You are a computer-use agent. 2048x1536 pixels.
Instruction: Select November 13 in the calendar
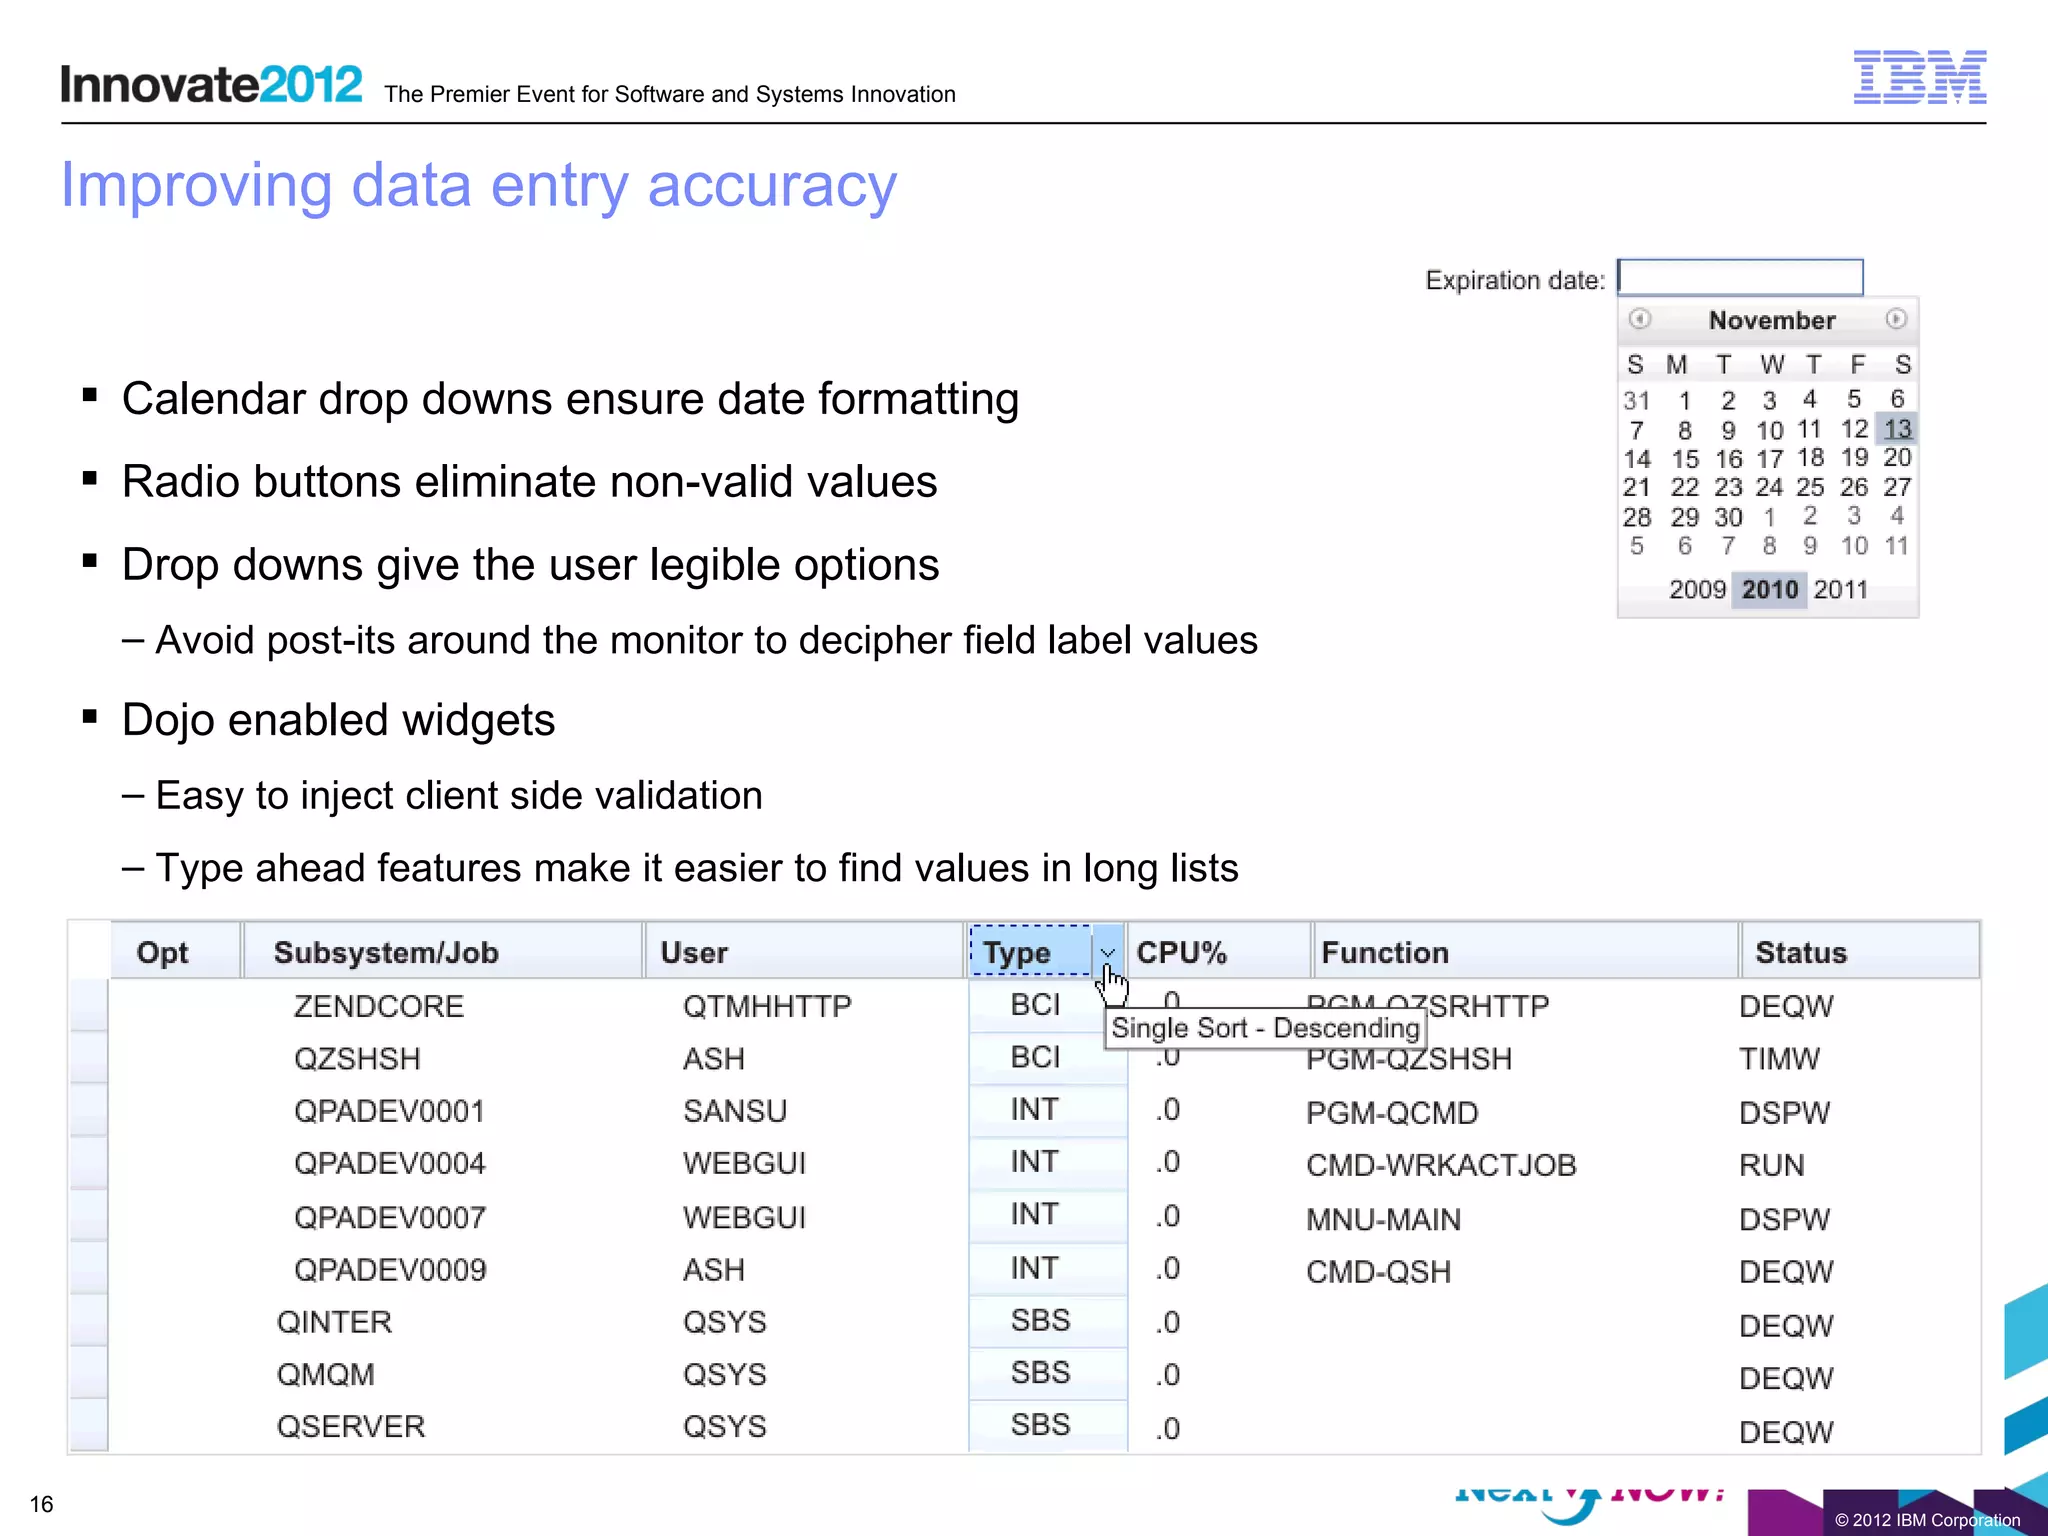pyautogui.click(x=1897, y=429)
